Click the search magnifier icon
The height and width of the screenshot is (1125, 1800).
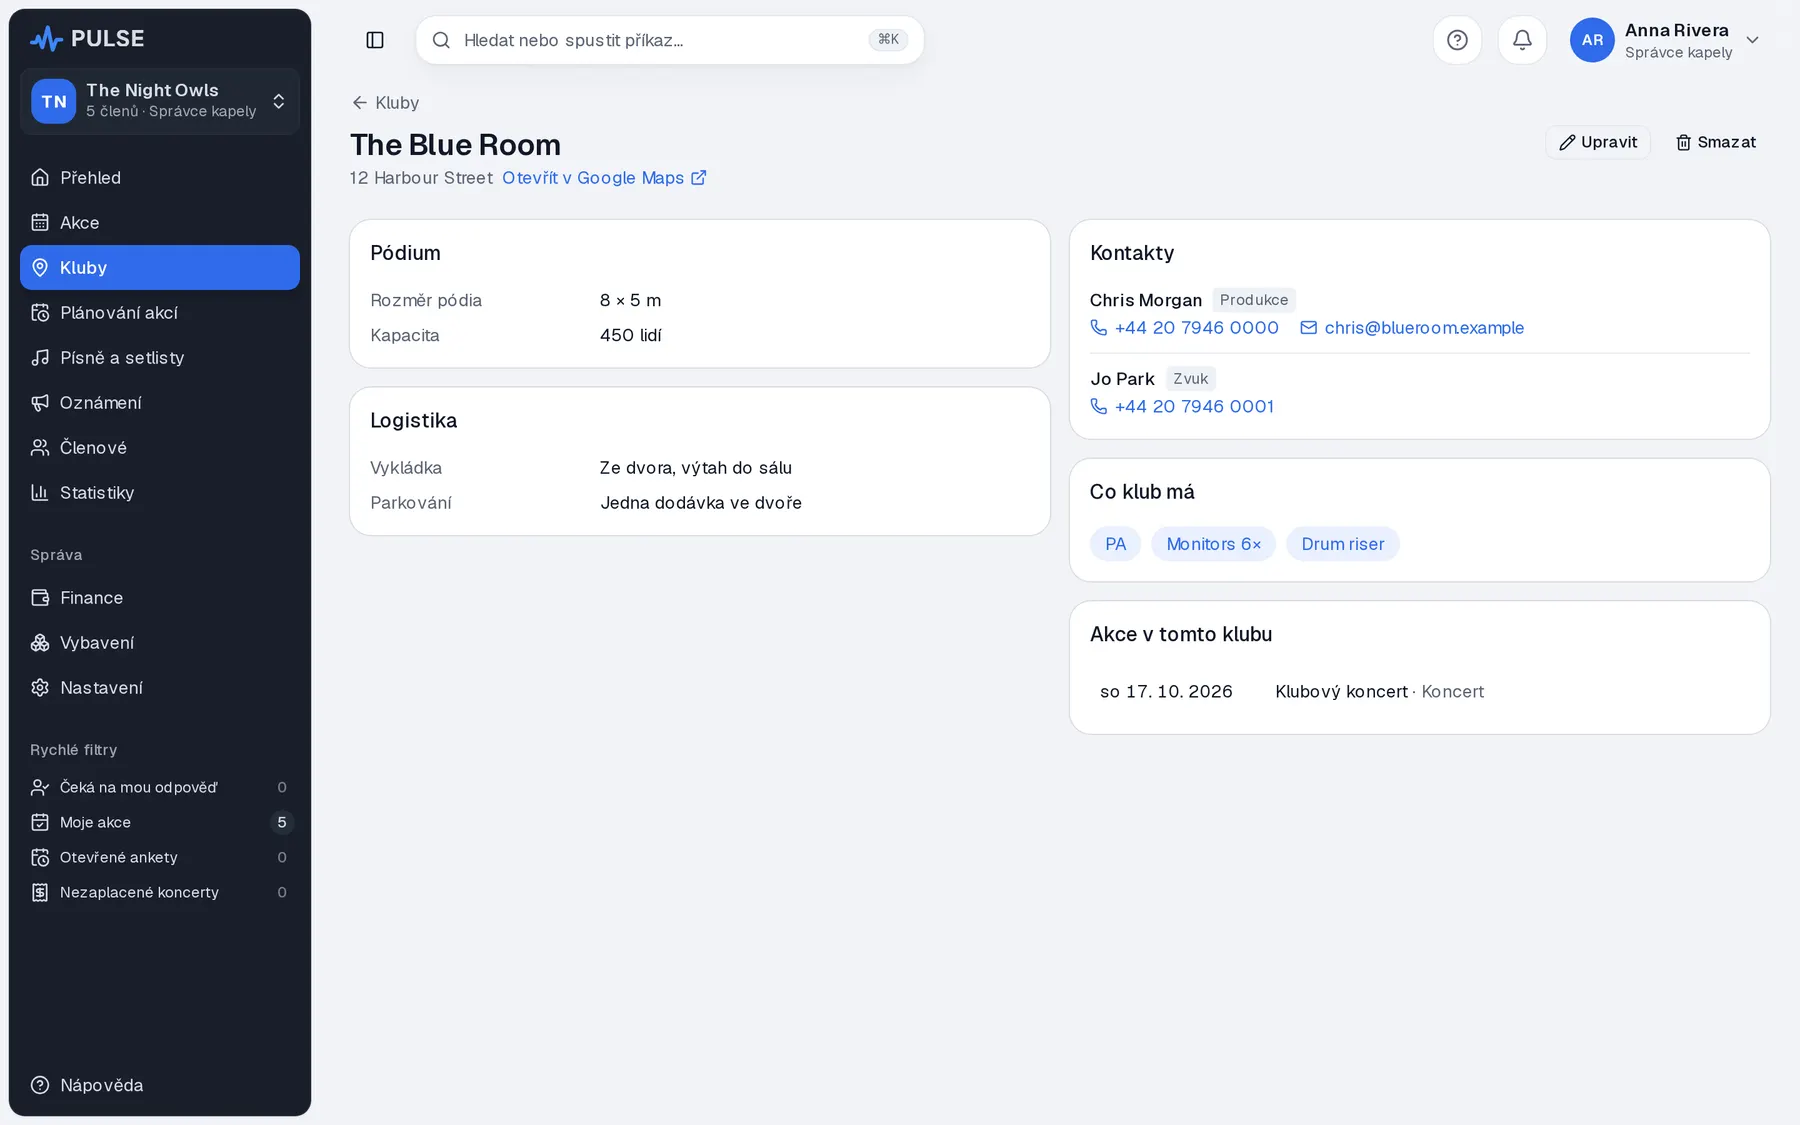[x=441, y=40]
